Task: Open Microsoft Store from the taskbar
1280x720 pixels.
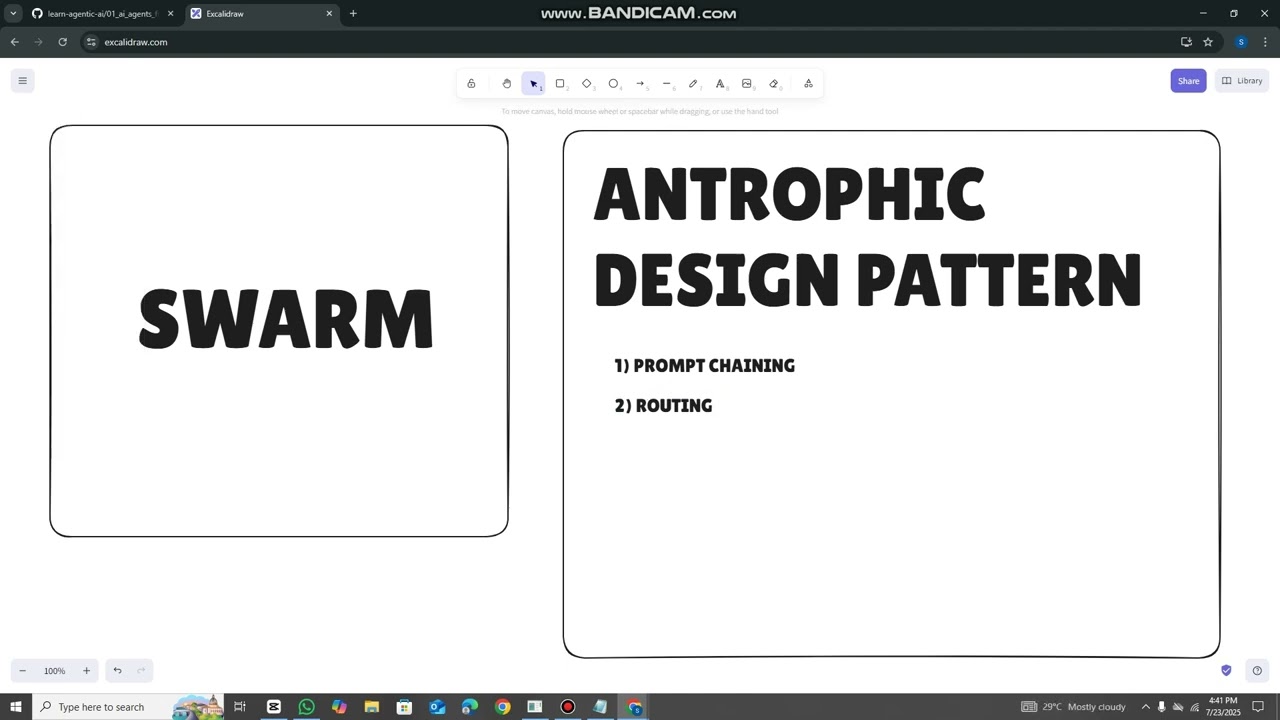Action: click(x=404, y=707)
